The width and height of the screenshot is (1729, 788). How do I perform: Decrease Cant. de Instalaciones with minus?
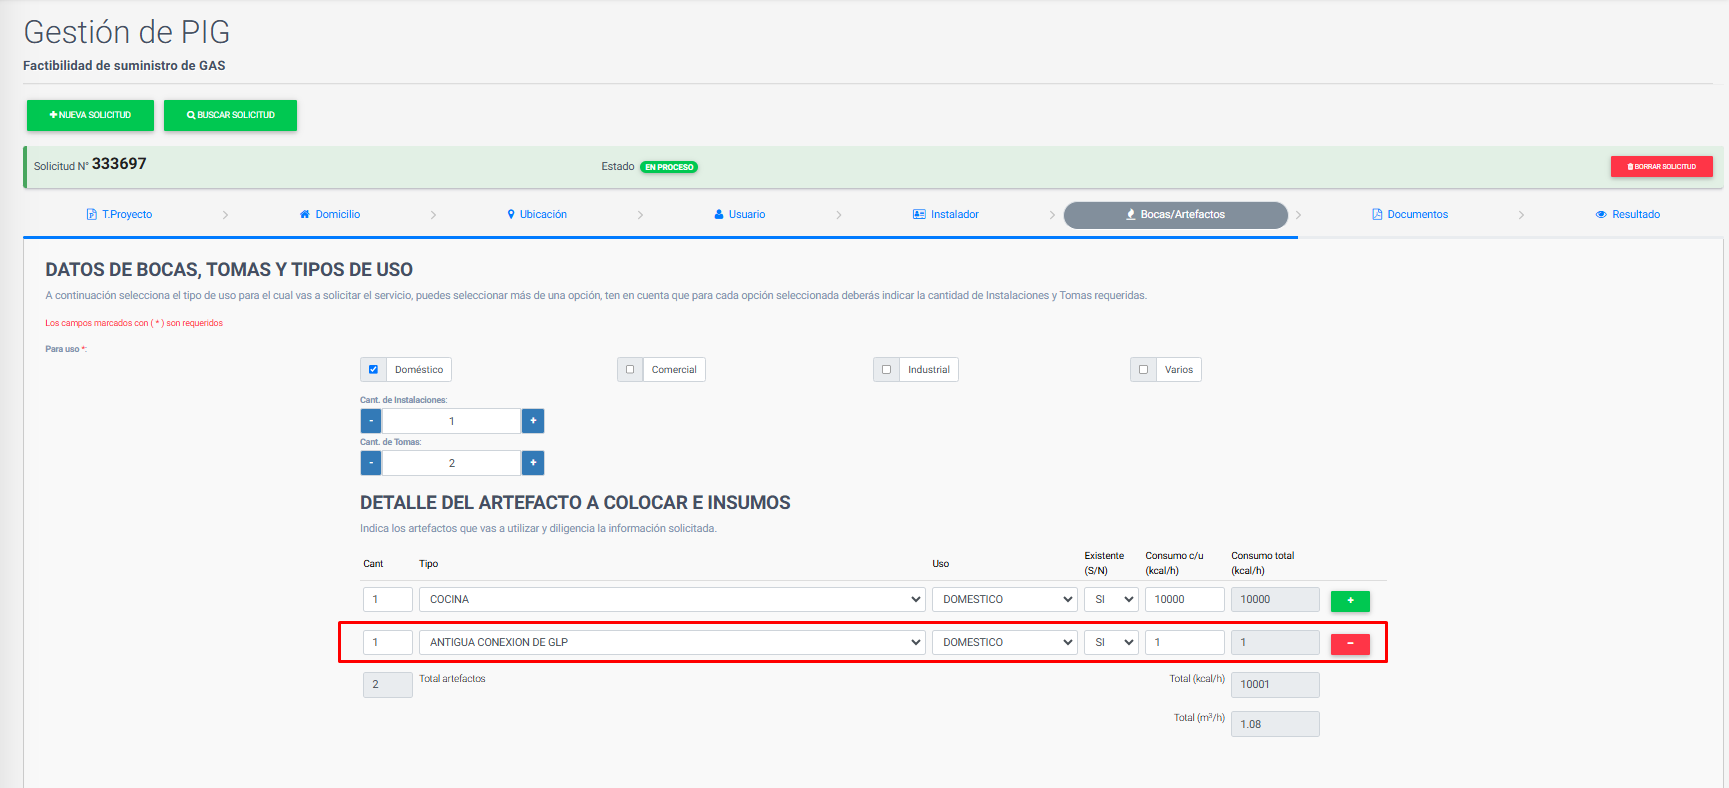tap(371, 421)
